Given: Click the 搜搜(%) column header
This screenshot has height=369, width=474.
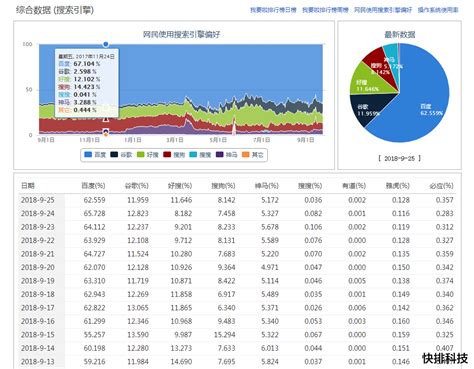Looking at the screenshot, I should (310, 186).
